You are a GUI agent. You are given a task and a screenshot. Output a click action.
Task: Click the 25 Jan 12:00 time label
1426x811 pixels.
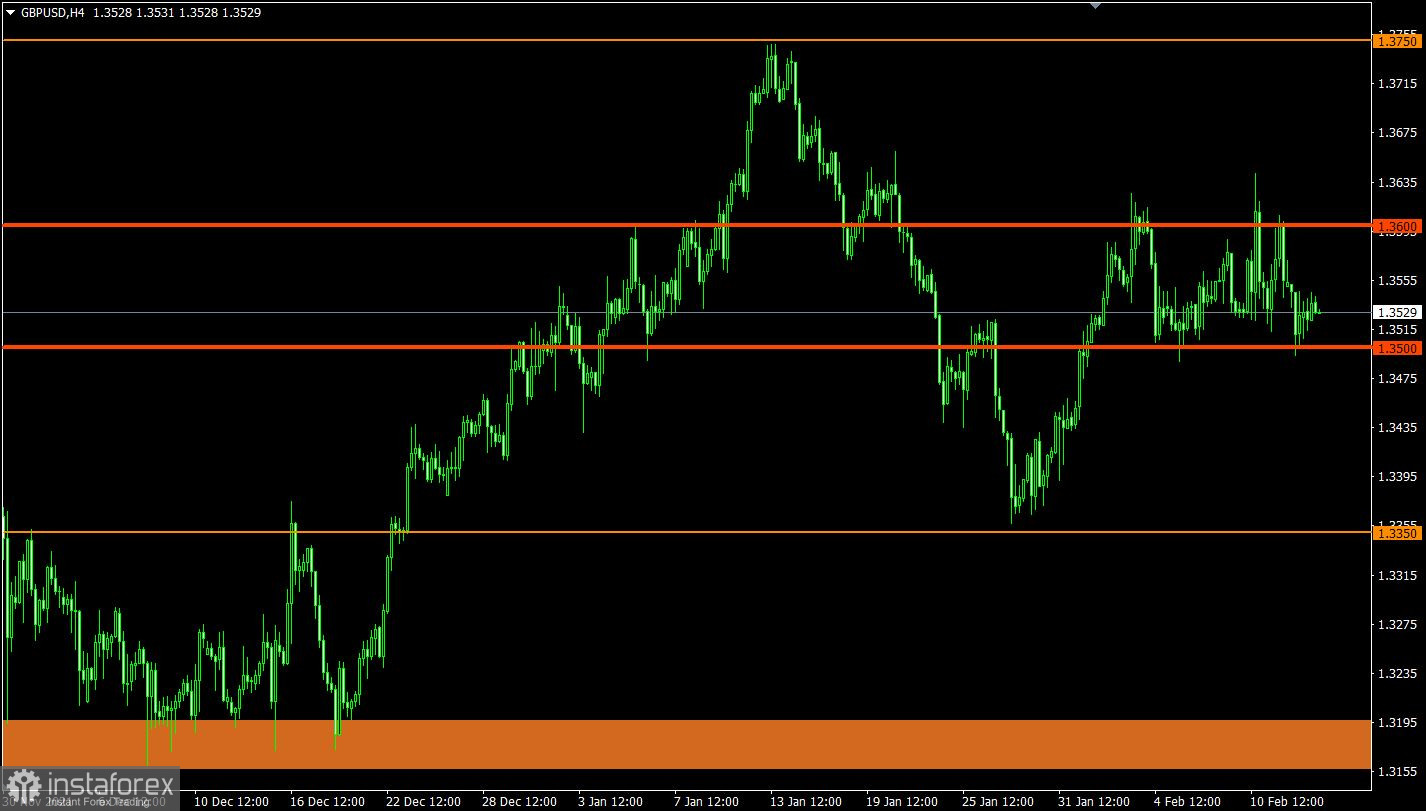[x=998, y=802]
